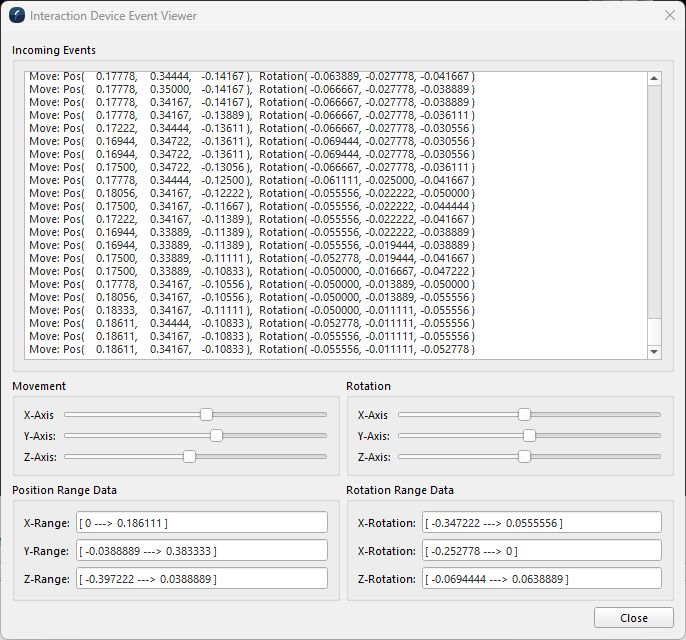Click the Rotation Y-Axis slider handle
686x640 pixels.
pos(529,435)
